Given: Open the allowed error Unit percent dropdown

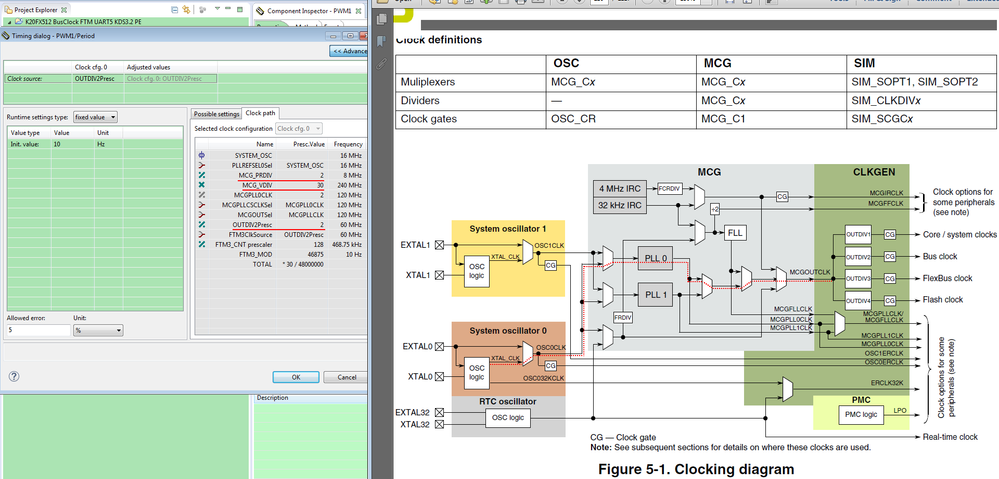Looking at the screenshot, I should (98, 331).
